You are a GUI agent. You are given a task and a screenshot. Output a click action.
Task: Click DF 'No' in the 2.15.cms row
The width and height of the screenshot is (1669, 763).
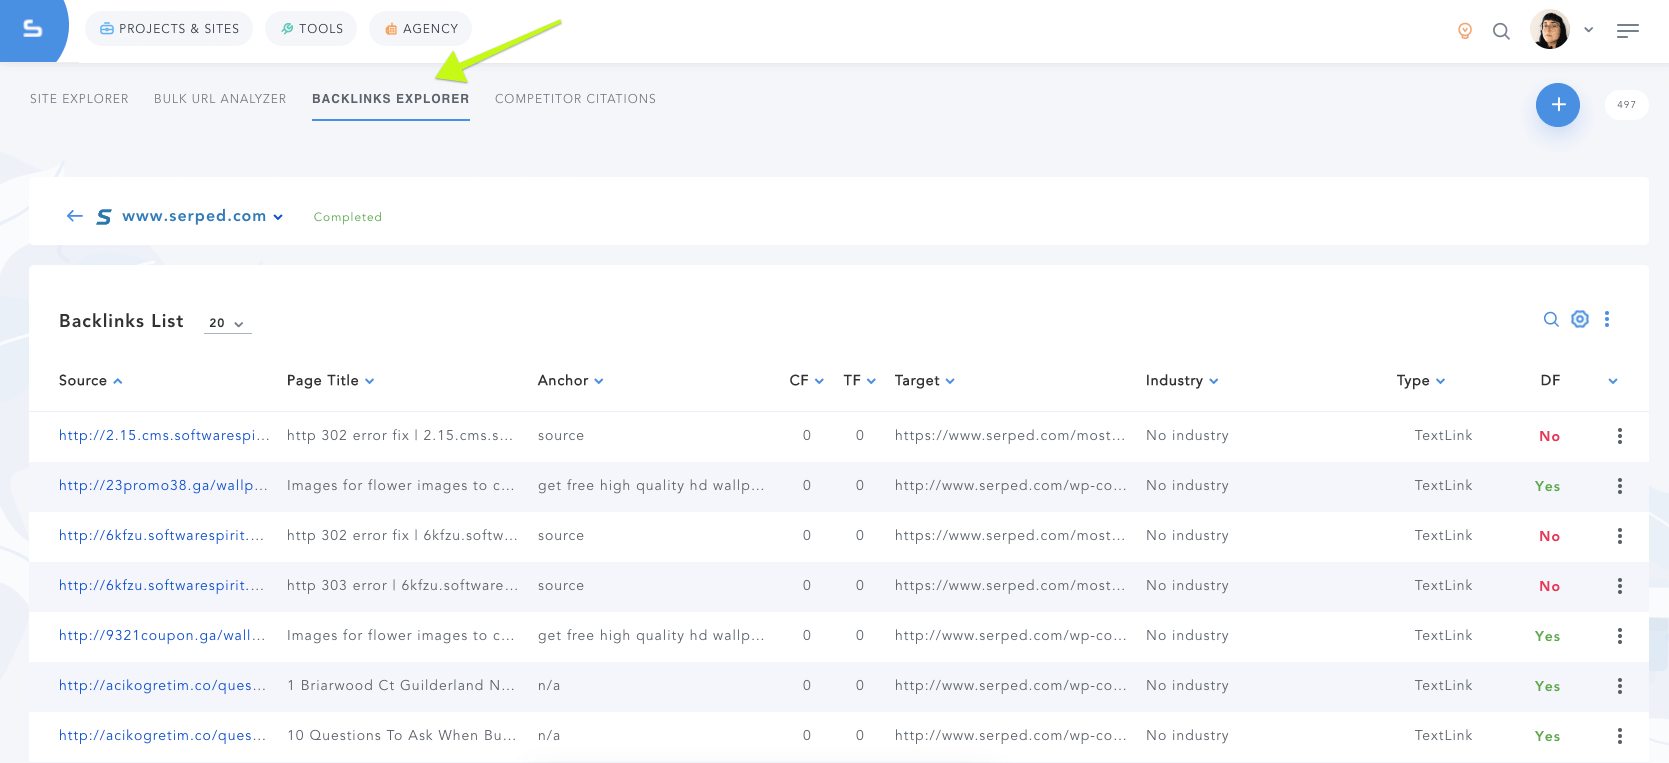pyautogui.click(x=1550, y=437)
